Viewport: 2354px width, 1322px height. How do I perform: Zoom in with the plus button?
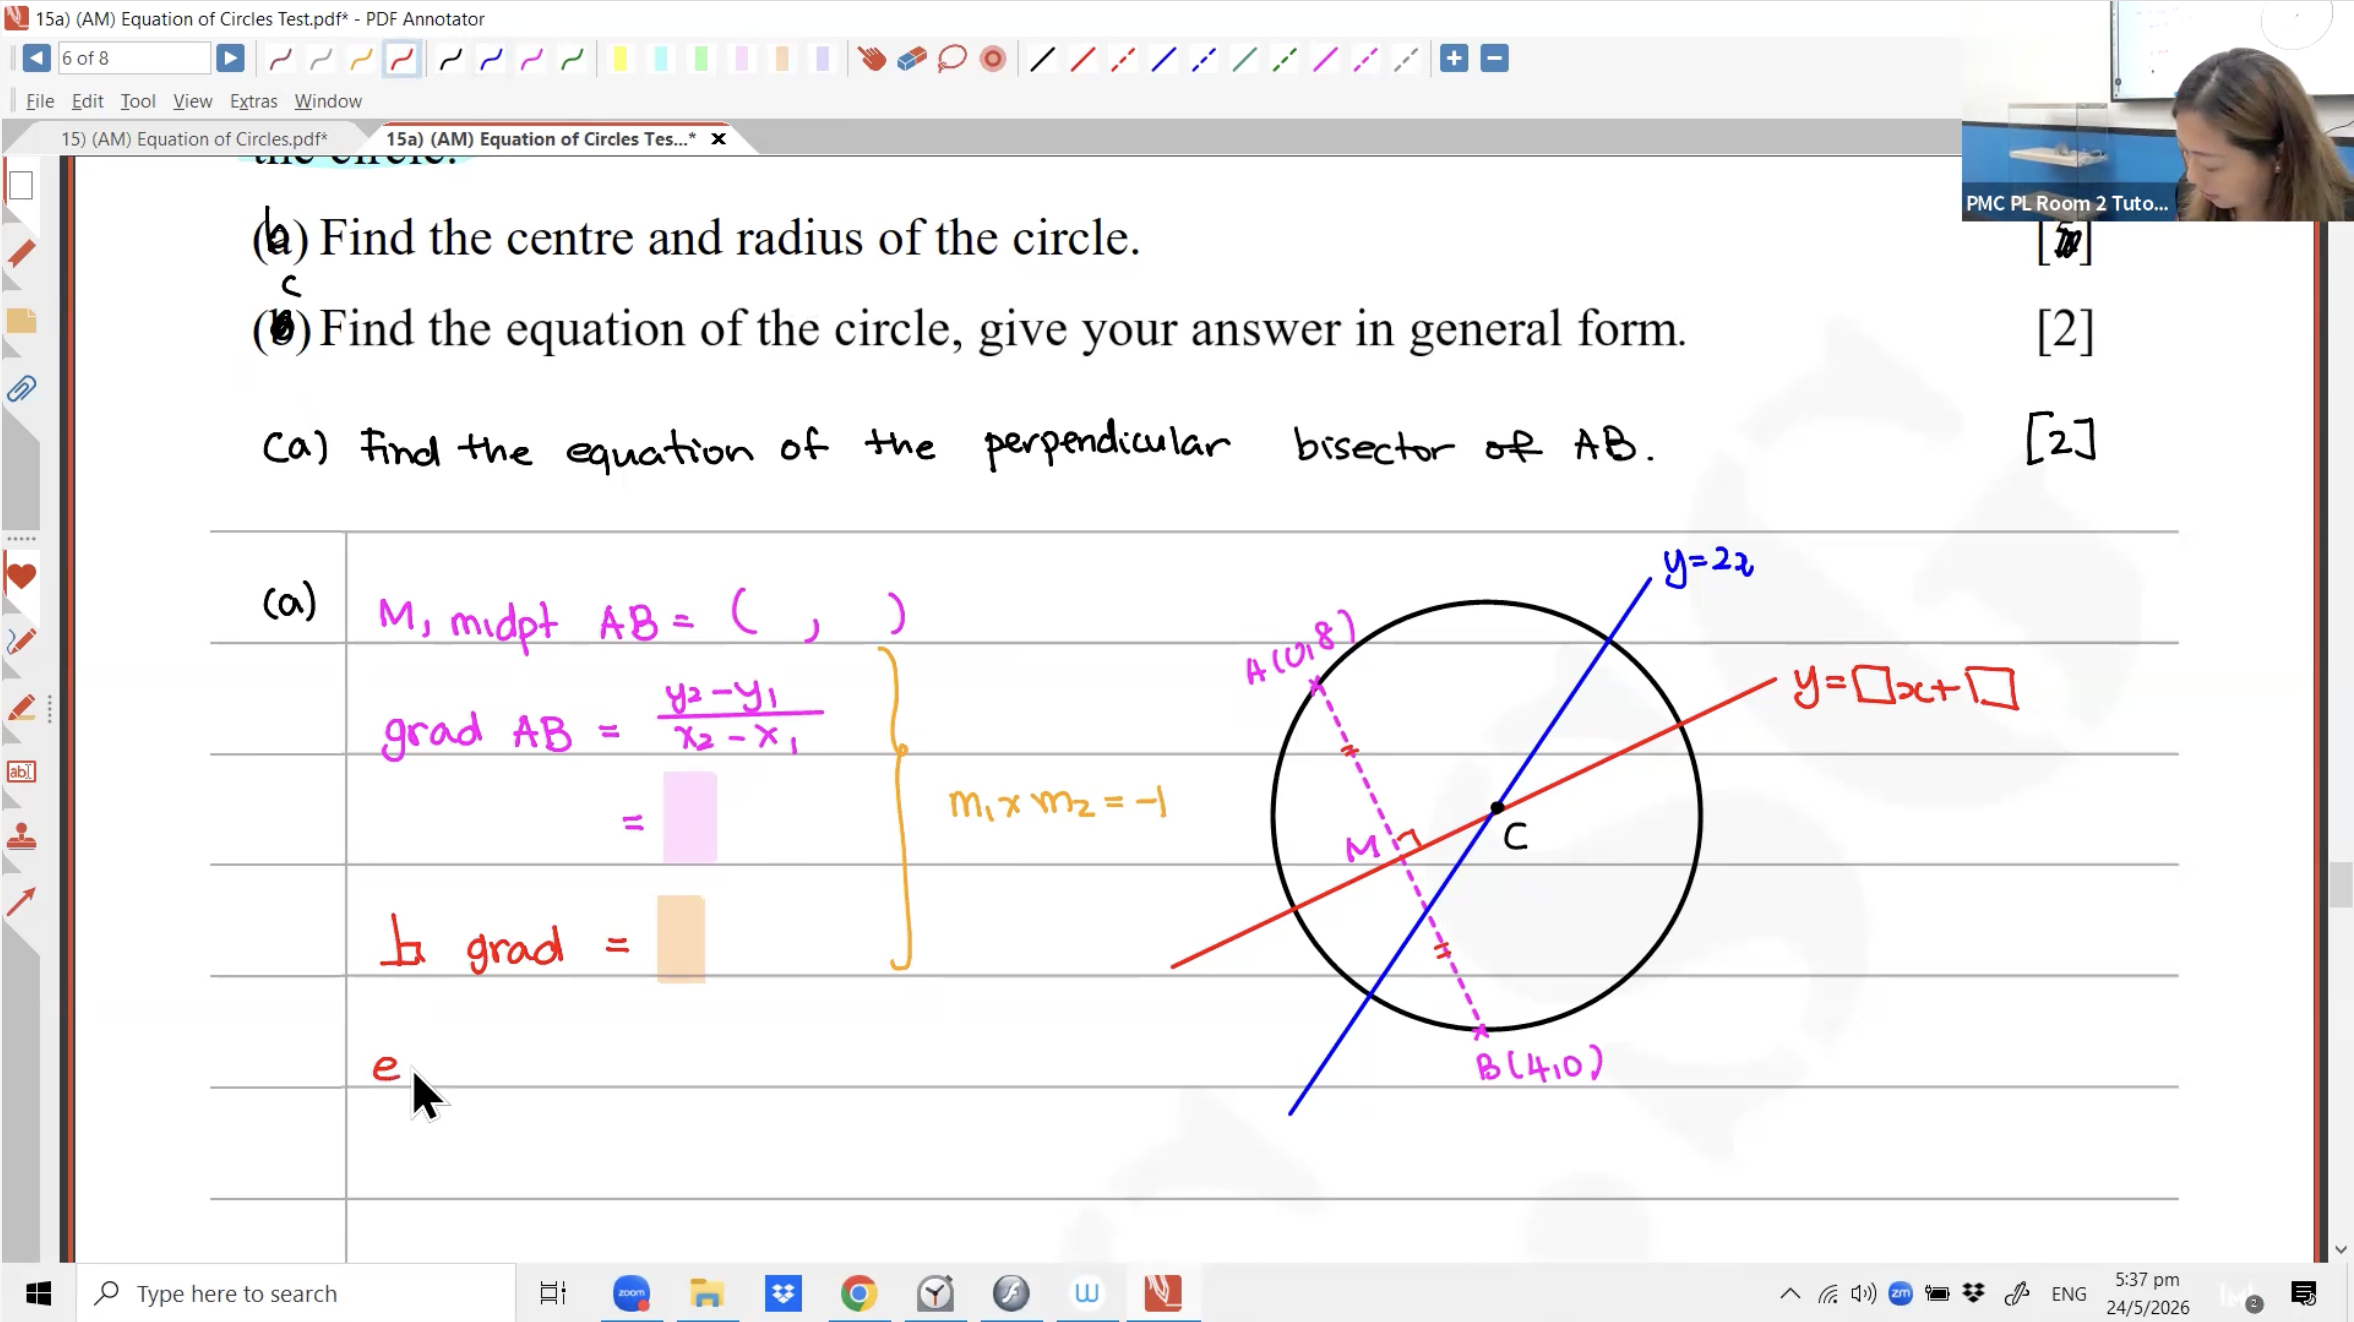click(x=1454, y=58)
